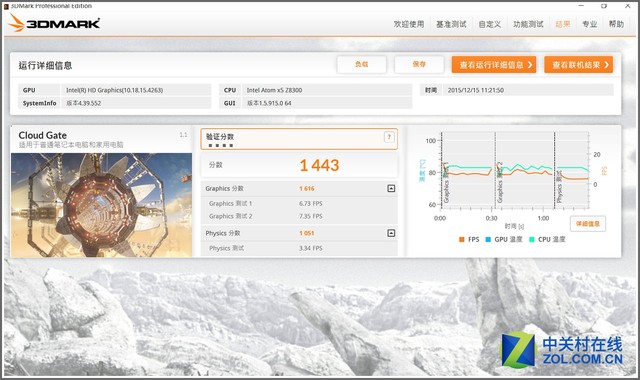640x380 pixels.
Task: Click the 运行详细信息 heading
Action: click(45, 65)
